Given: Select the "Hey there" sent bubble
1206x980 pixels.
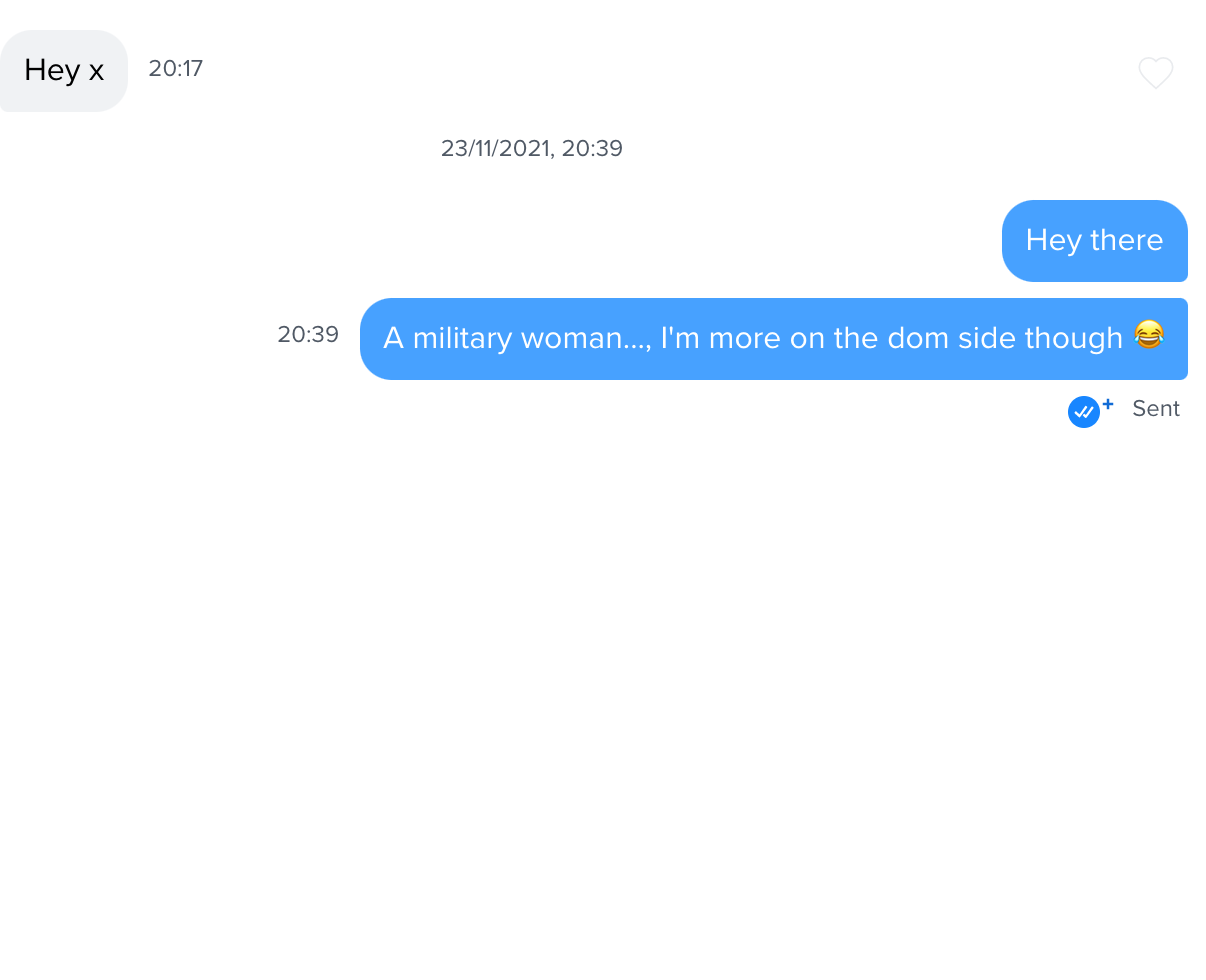Looking at the screenshot, I should [x=1095, y=241].
